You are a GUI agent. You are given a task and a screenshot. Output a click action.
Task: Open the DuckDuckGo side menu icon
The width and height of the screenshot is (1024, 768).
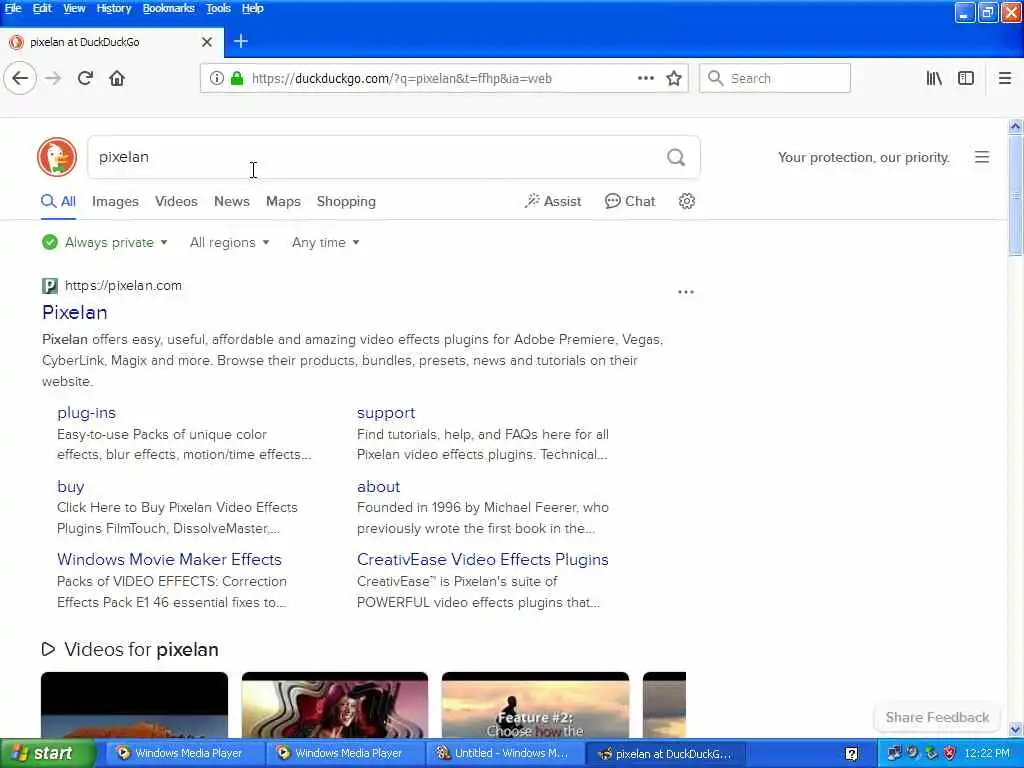pyautogui.click(x=982, y=157)
